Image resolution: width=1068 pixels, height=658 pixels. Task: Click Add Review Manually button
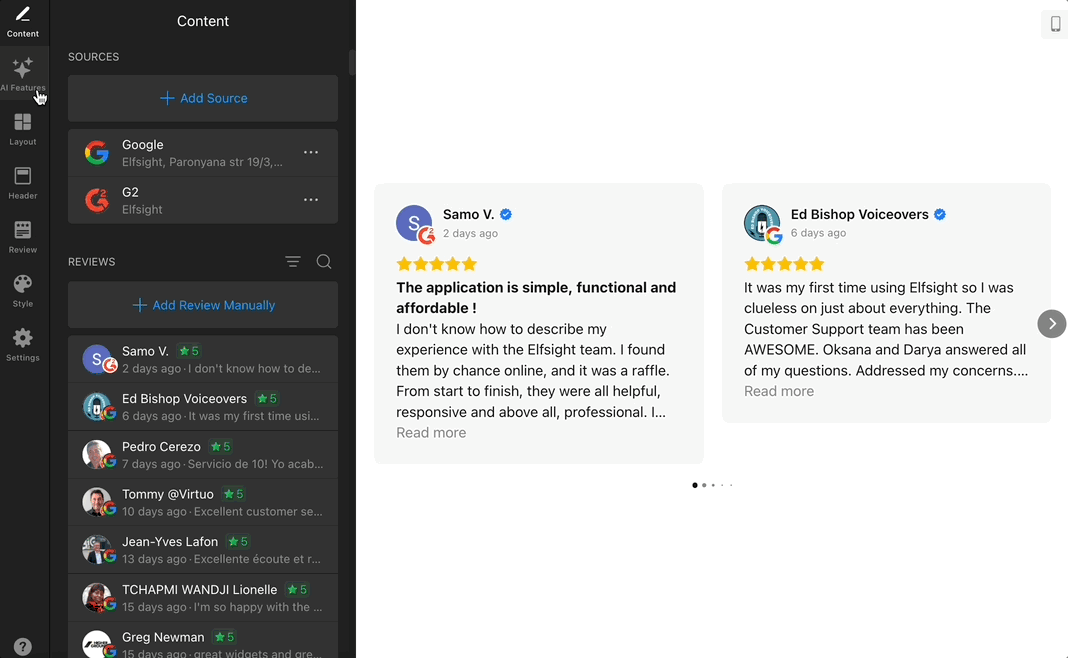point(203,305)
